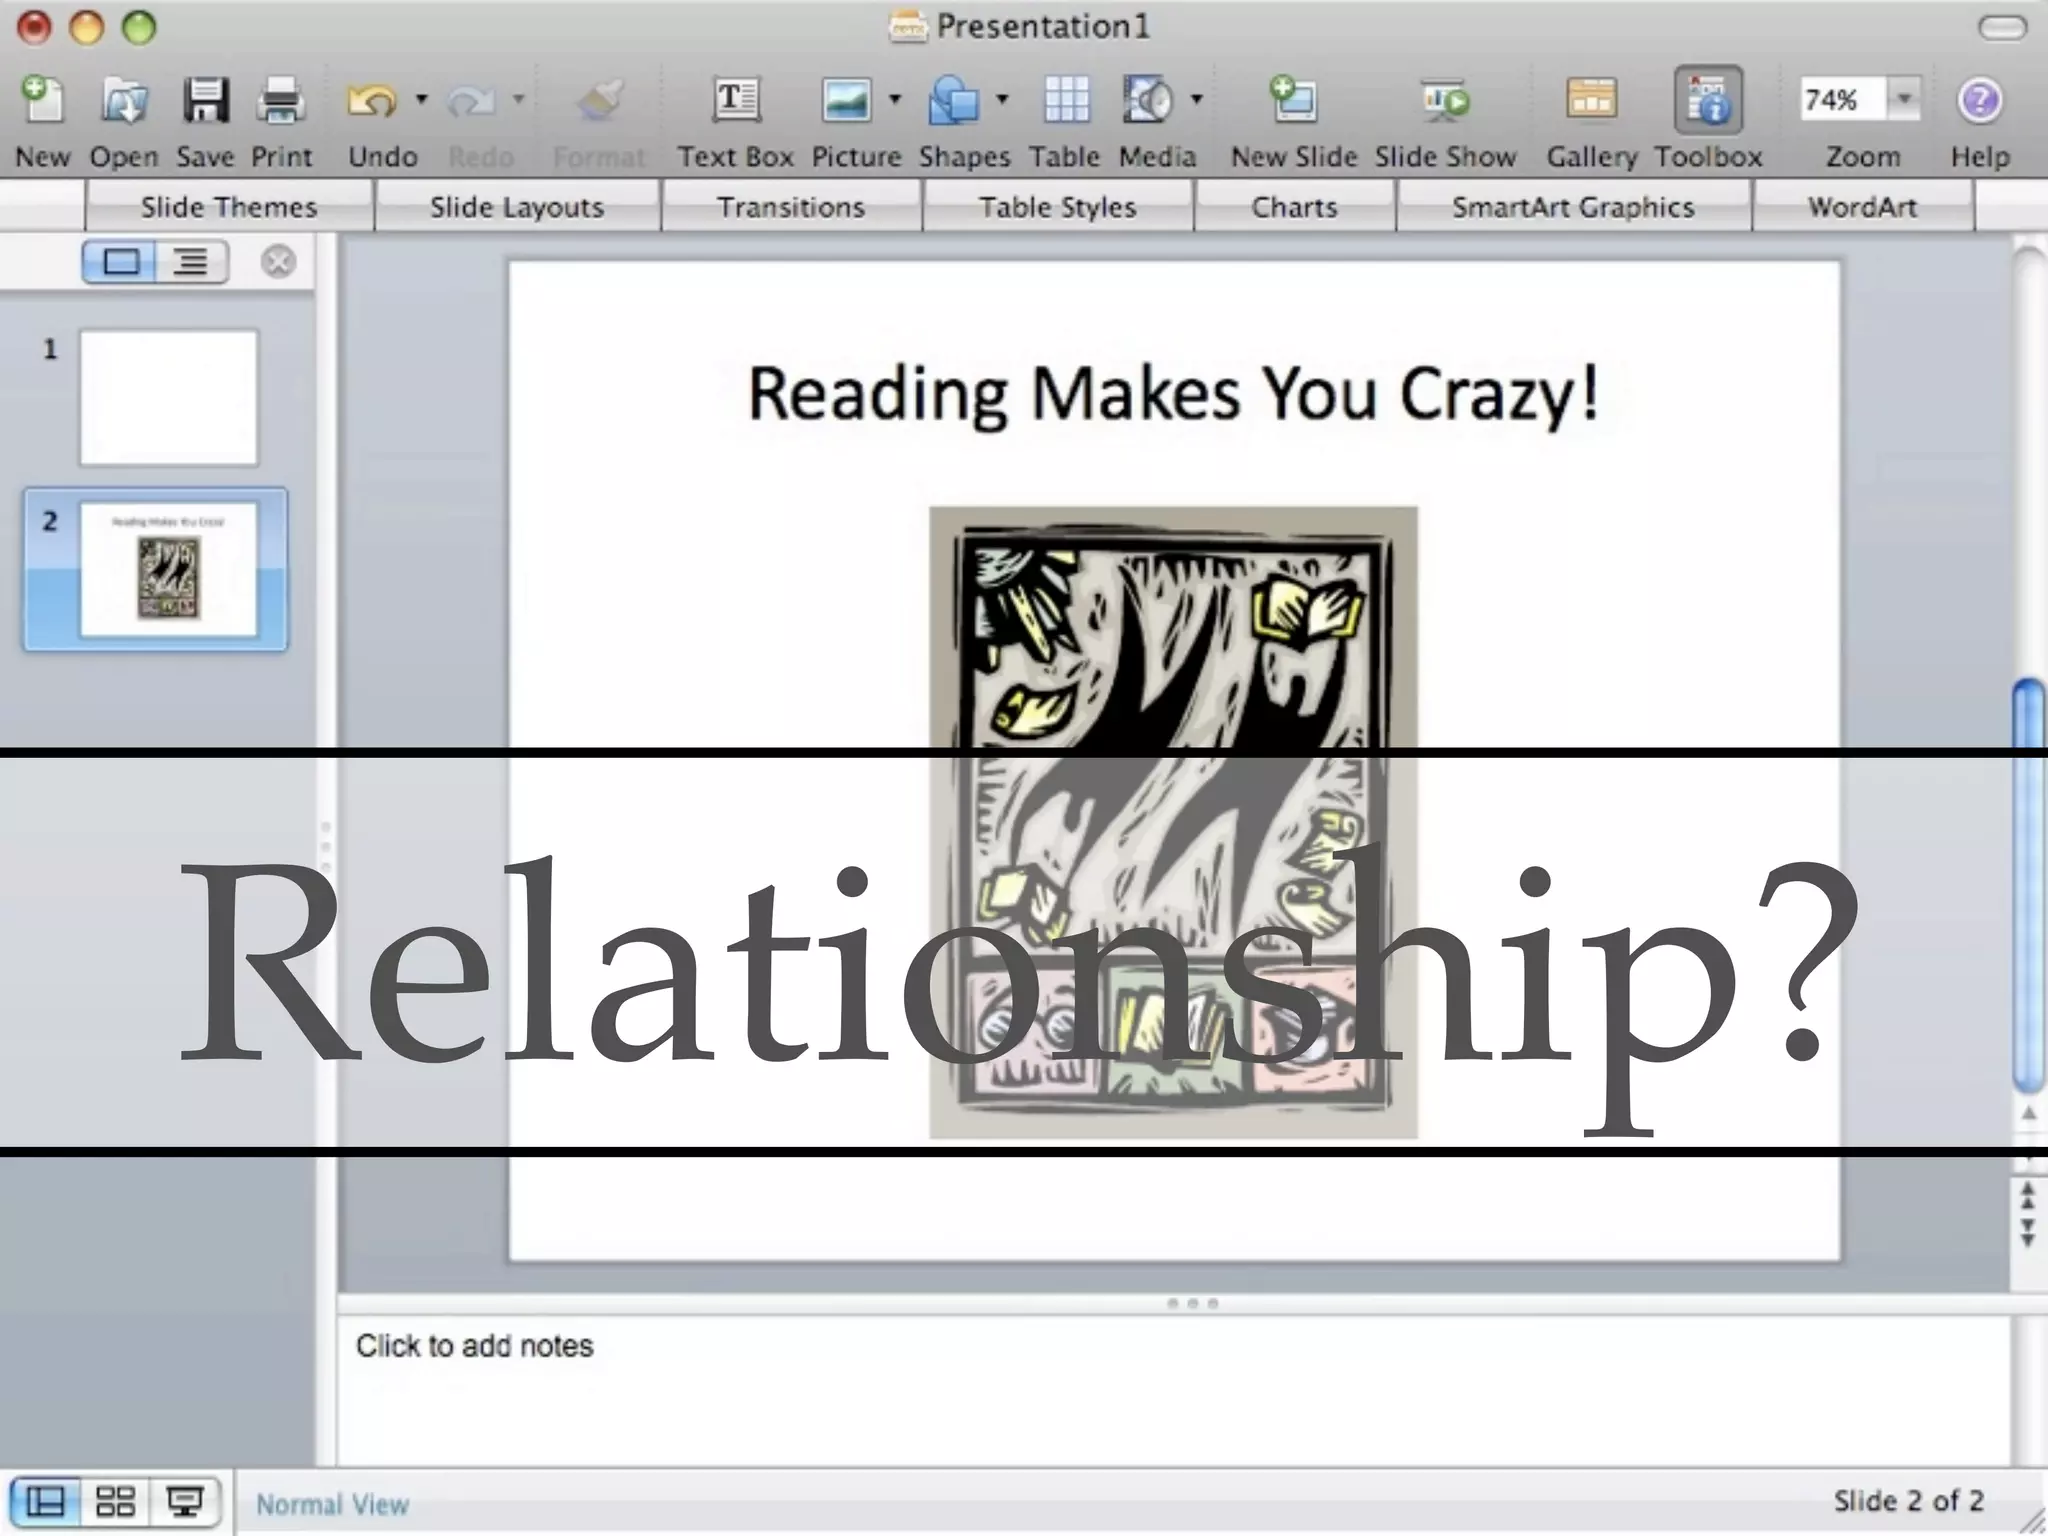Open the SmartArt Graphics tab
The height and width of the screenshot is (1536, 2048).
[x=1573, y=207]
